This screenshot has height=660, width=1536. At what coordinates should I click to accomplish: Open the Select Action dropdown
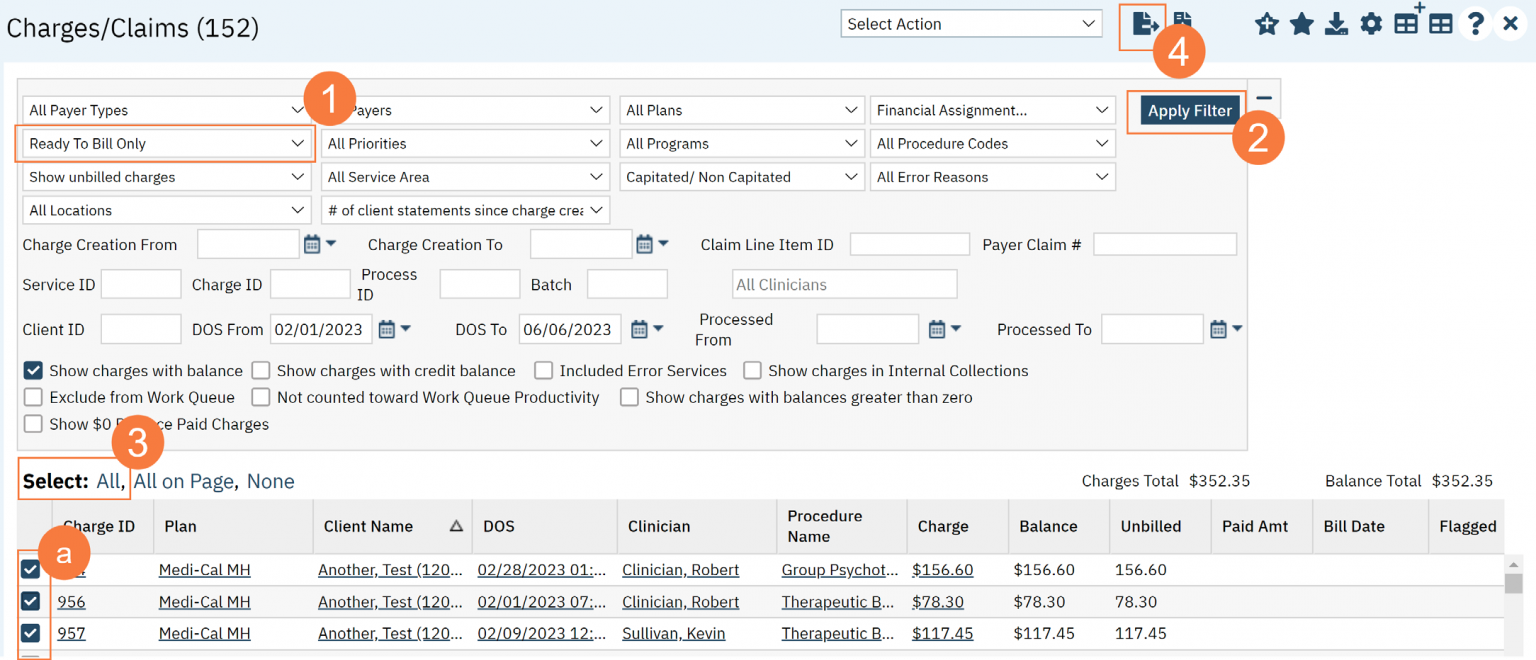tap(971, 24)
